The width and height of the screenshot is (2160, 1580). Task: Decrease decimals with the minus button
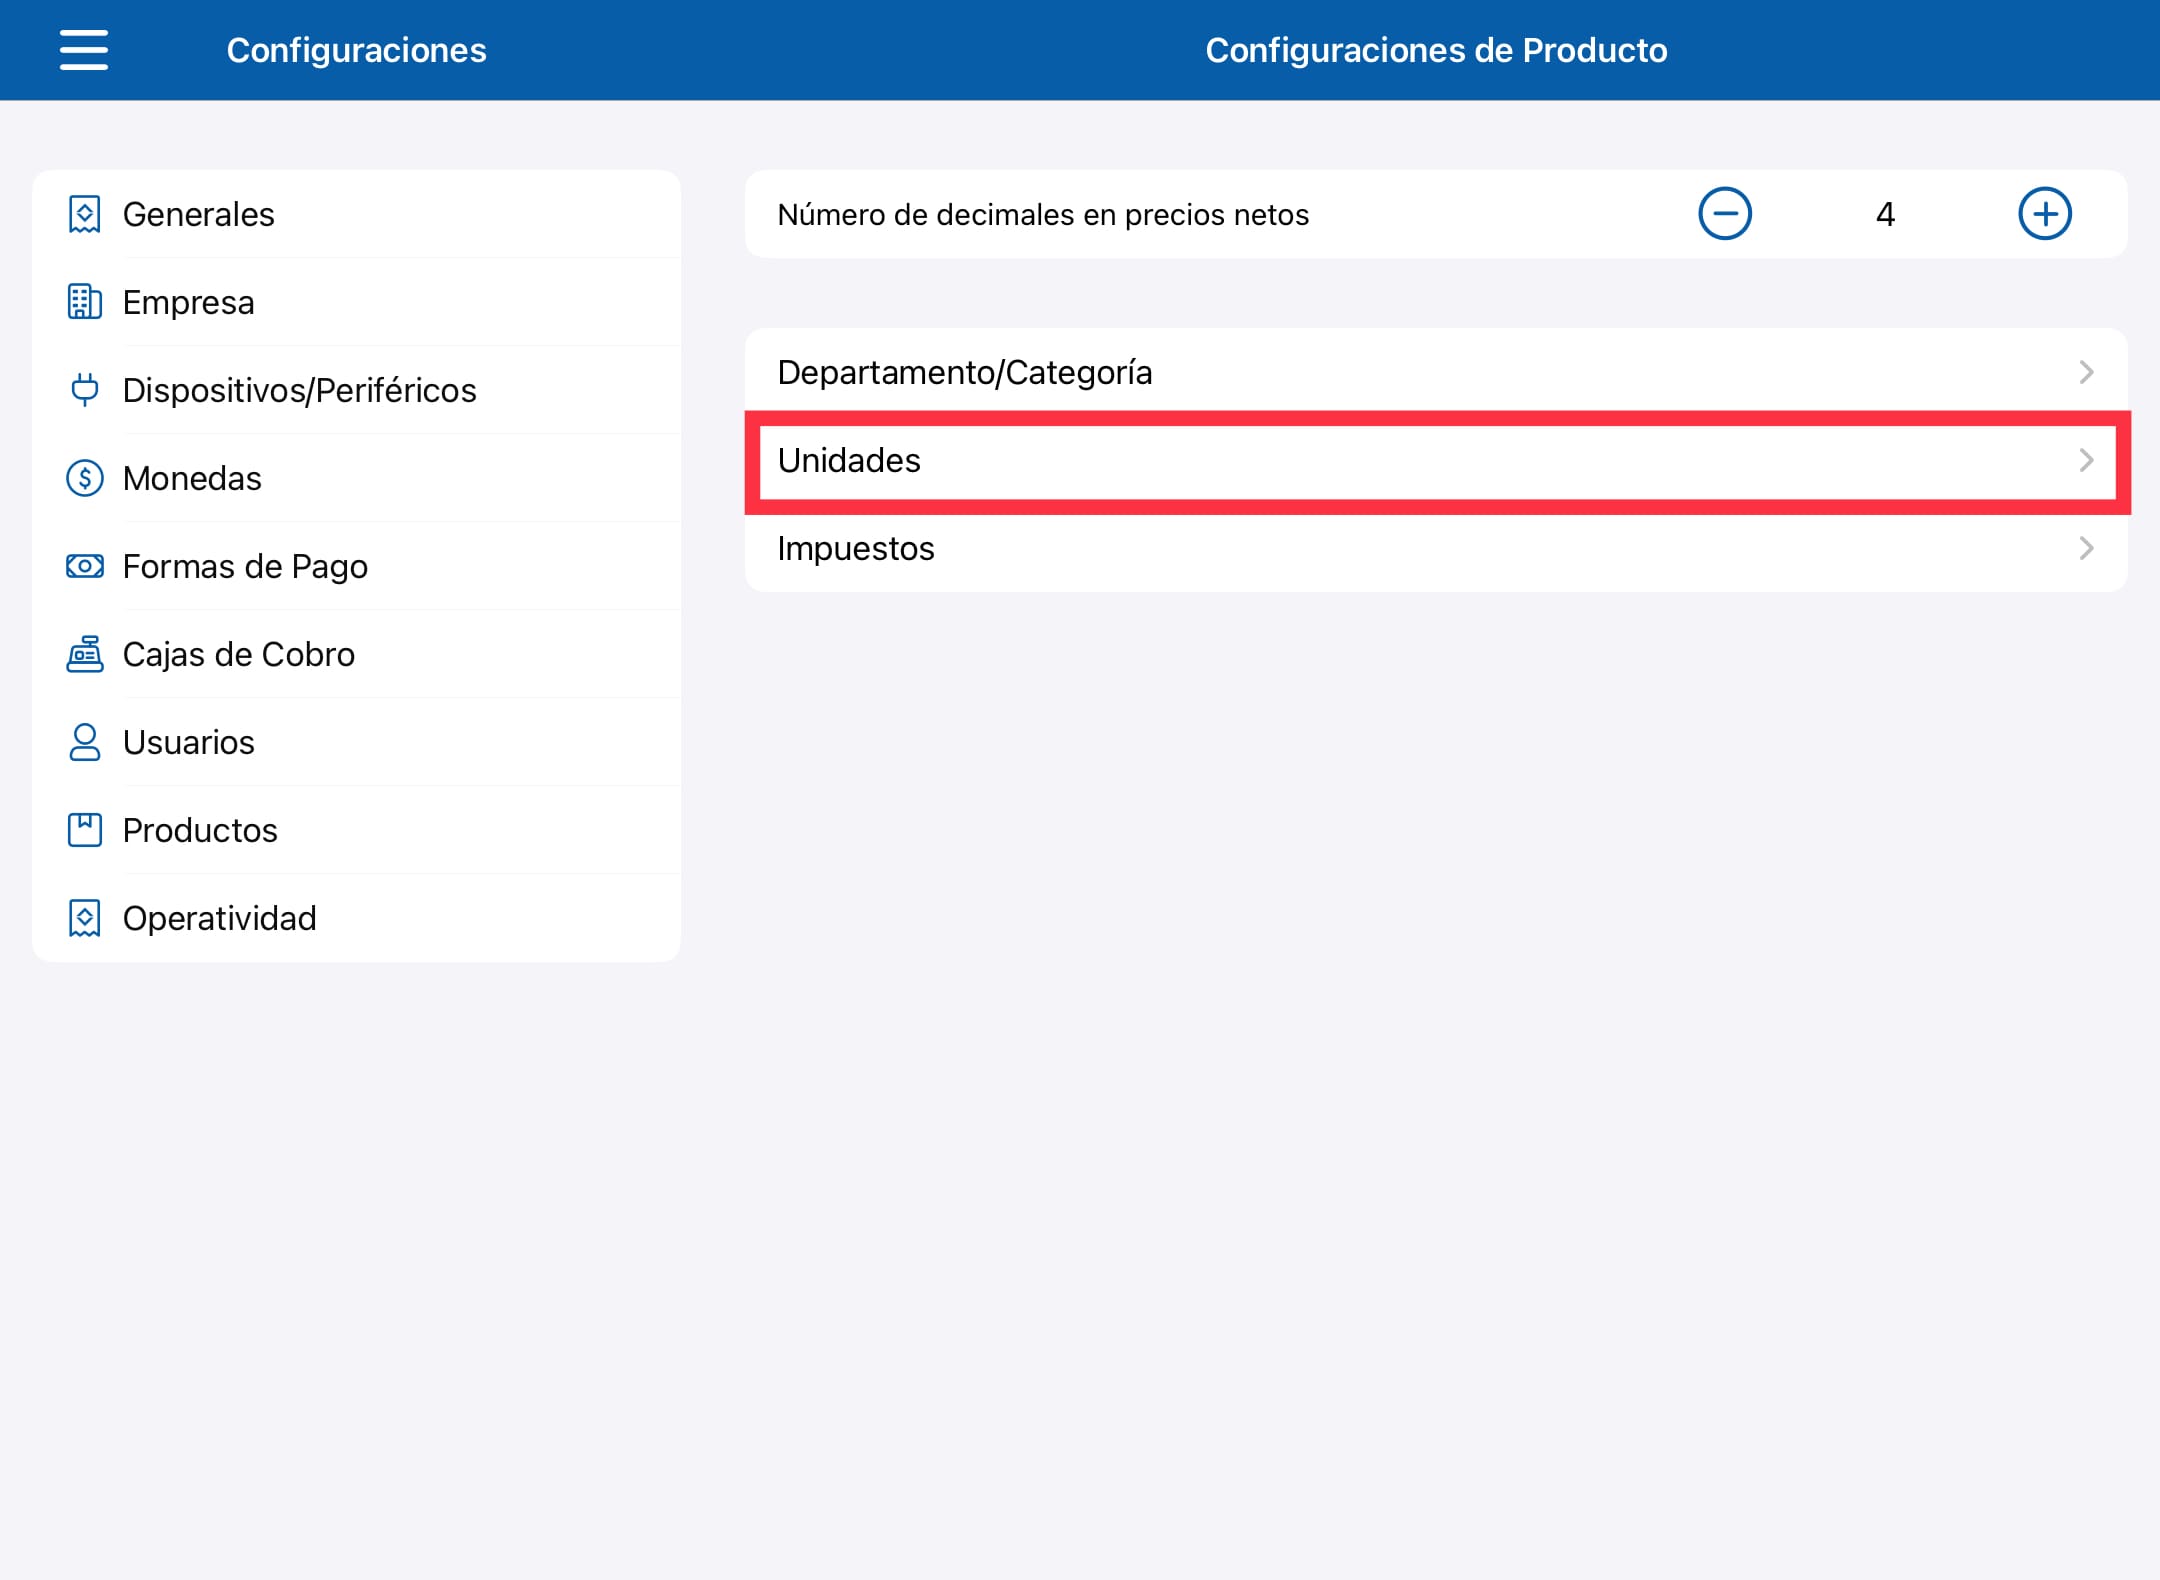tap(1725, 214)
